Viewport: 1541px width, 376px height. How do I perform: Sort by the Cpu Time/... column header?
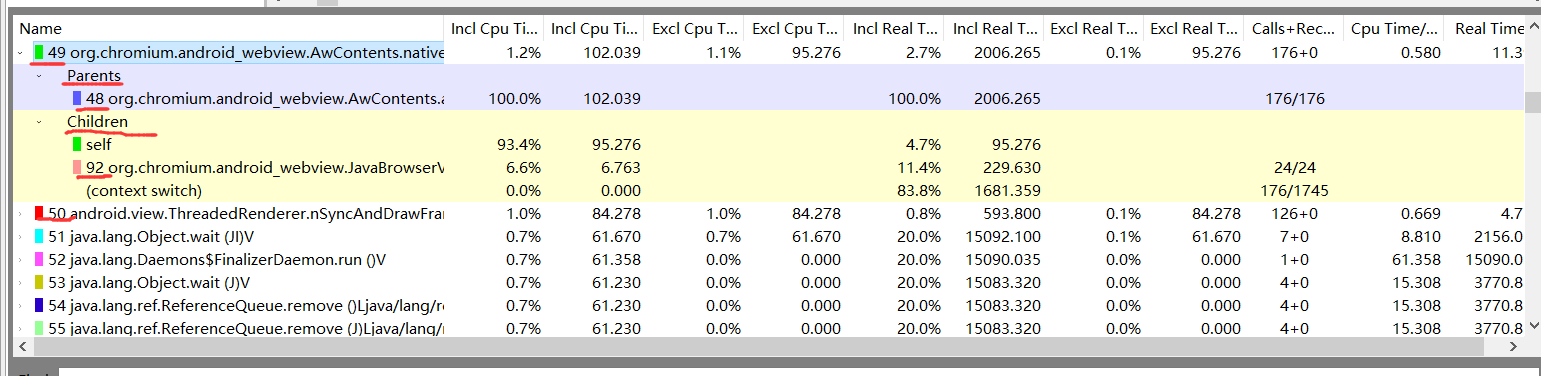(x=1392, y=29)
